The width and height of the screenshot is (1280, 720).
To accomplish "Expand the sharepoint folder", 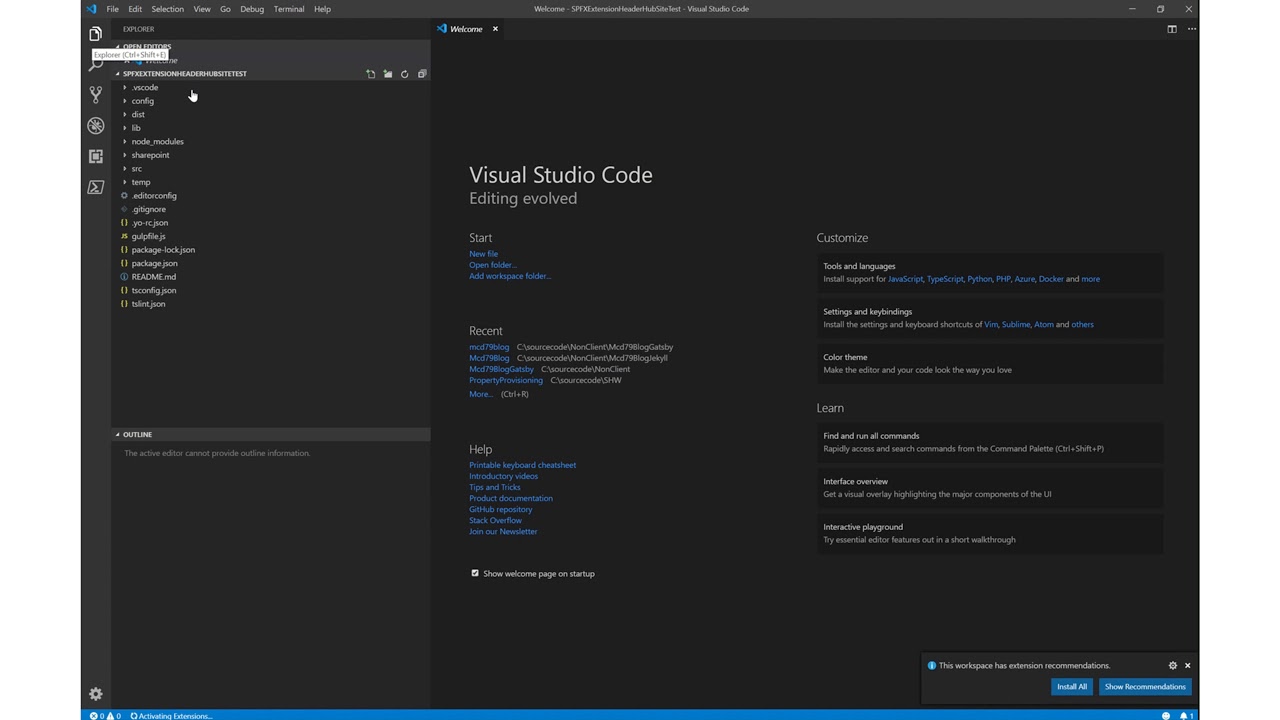I will coord(150,155).
